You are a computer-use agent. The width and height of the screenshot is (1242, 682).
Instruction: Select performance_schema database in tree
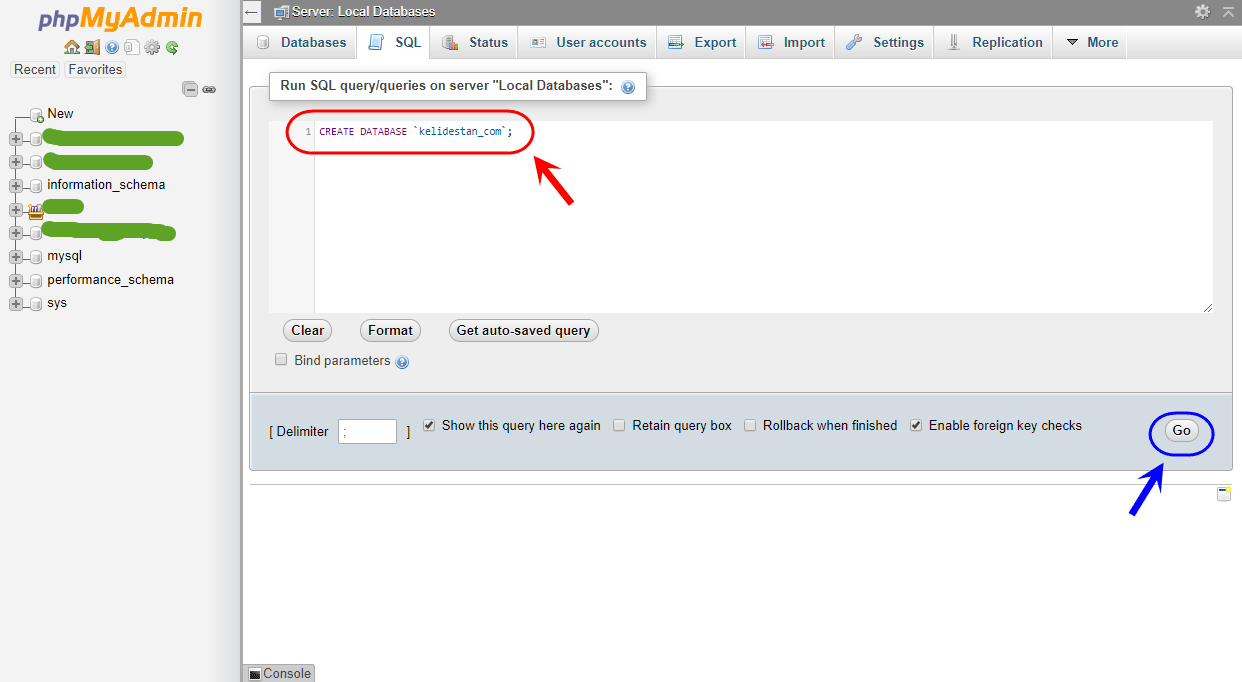point(110,280)
